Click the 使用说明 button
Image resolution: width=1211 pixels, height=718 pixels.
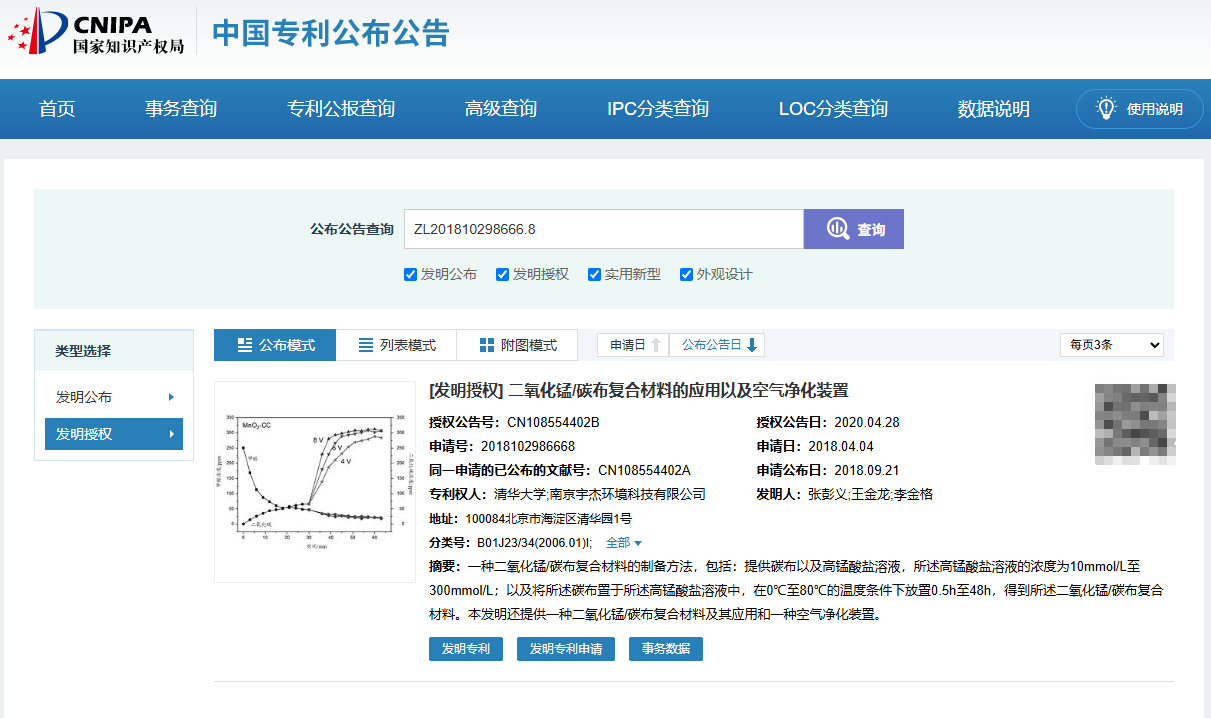point(1139,109)
